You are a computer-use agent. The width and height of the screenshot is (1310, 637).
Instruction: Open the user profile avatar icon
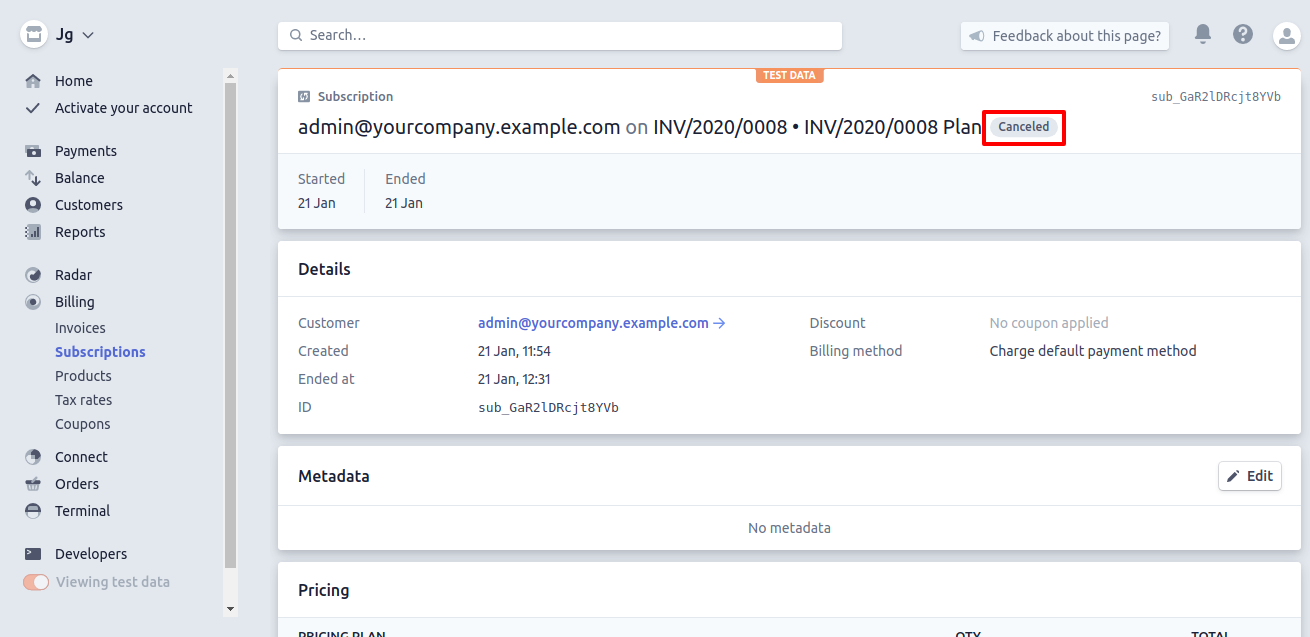tap(1285, 36)
